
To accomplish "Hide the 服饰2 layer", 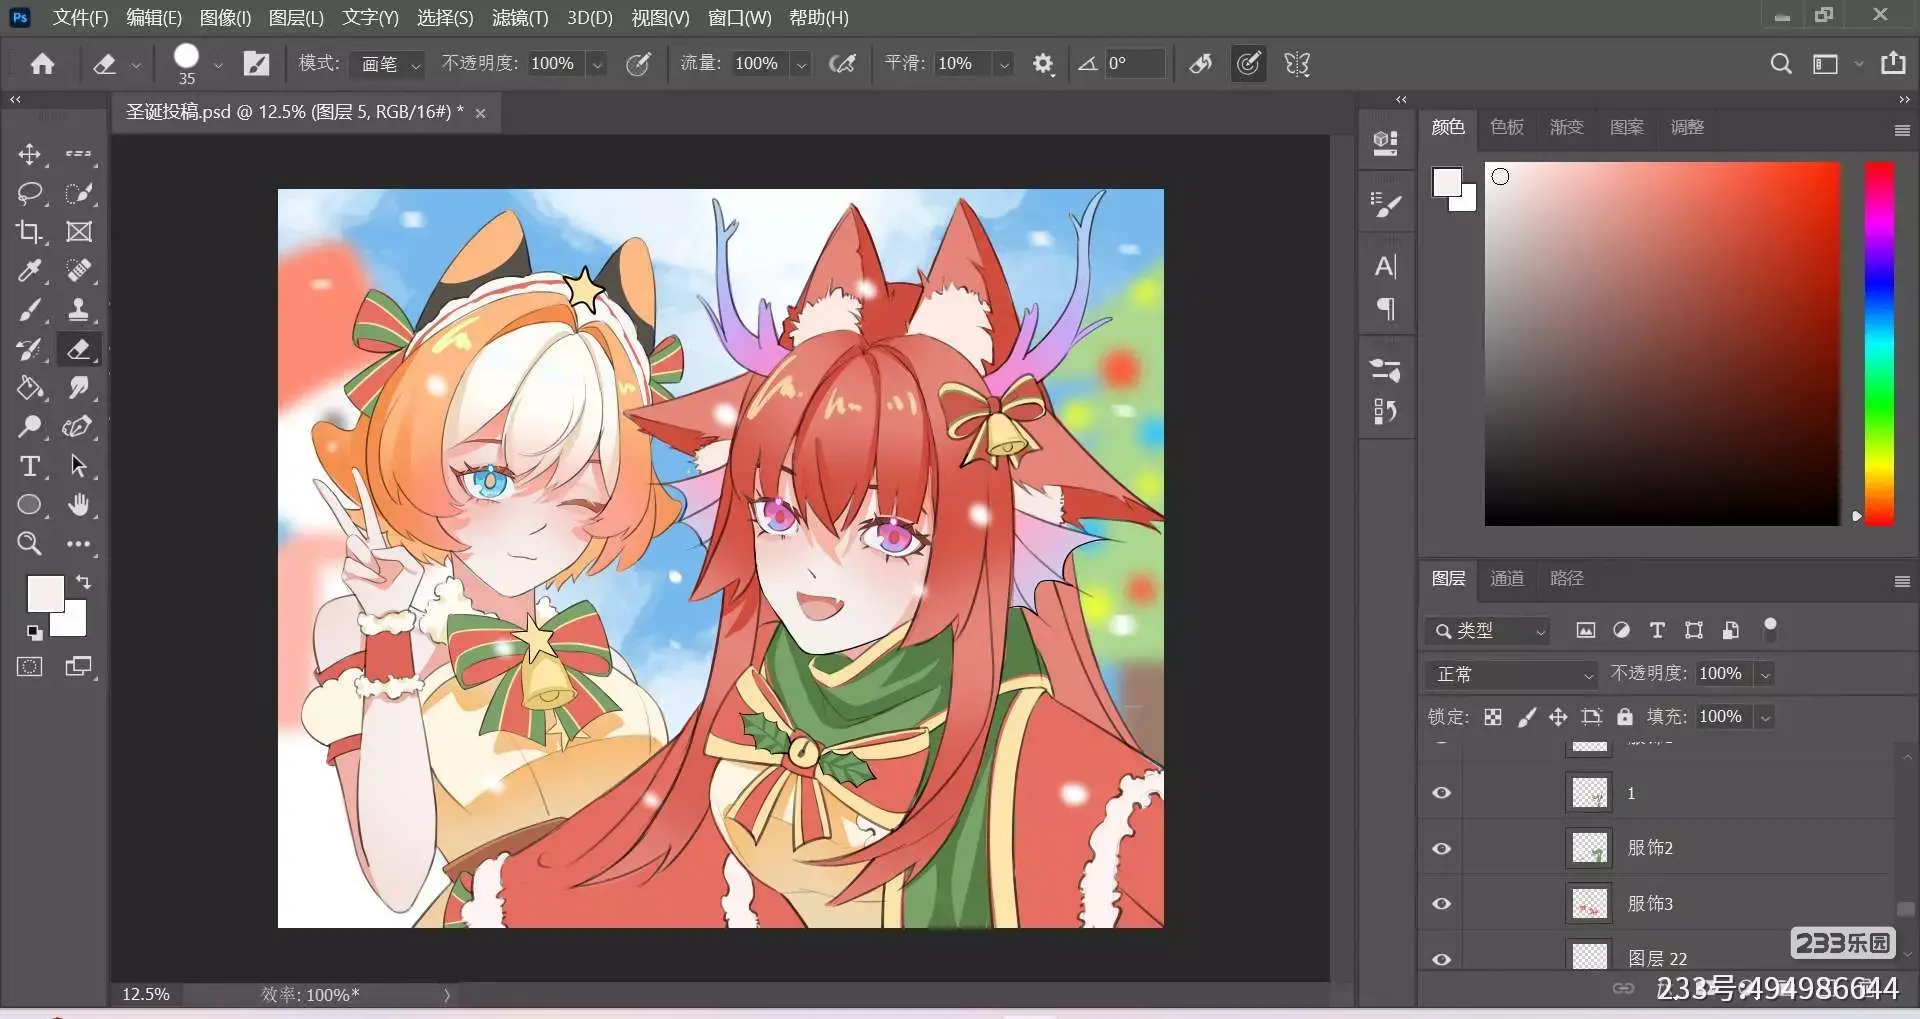I will coord(1441,848).
